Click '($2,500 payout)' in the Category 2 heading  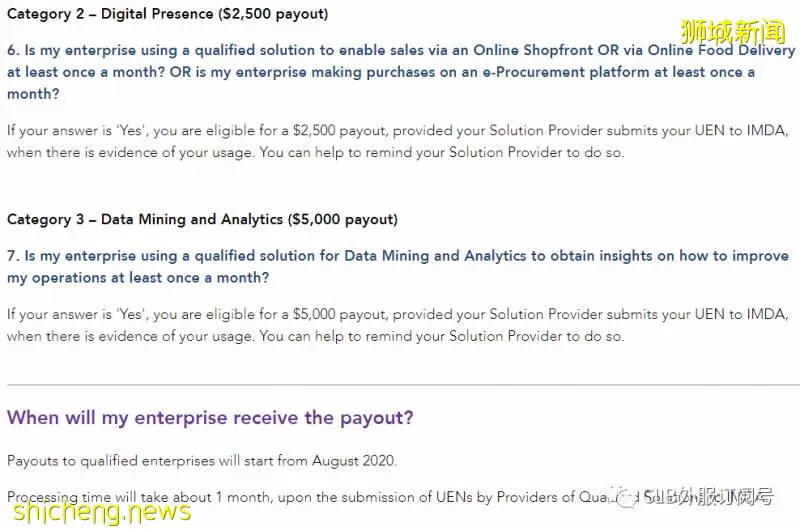[273, 14]
